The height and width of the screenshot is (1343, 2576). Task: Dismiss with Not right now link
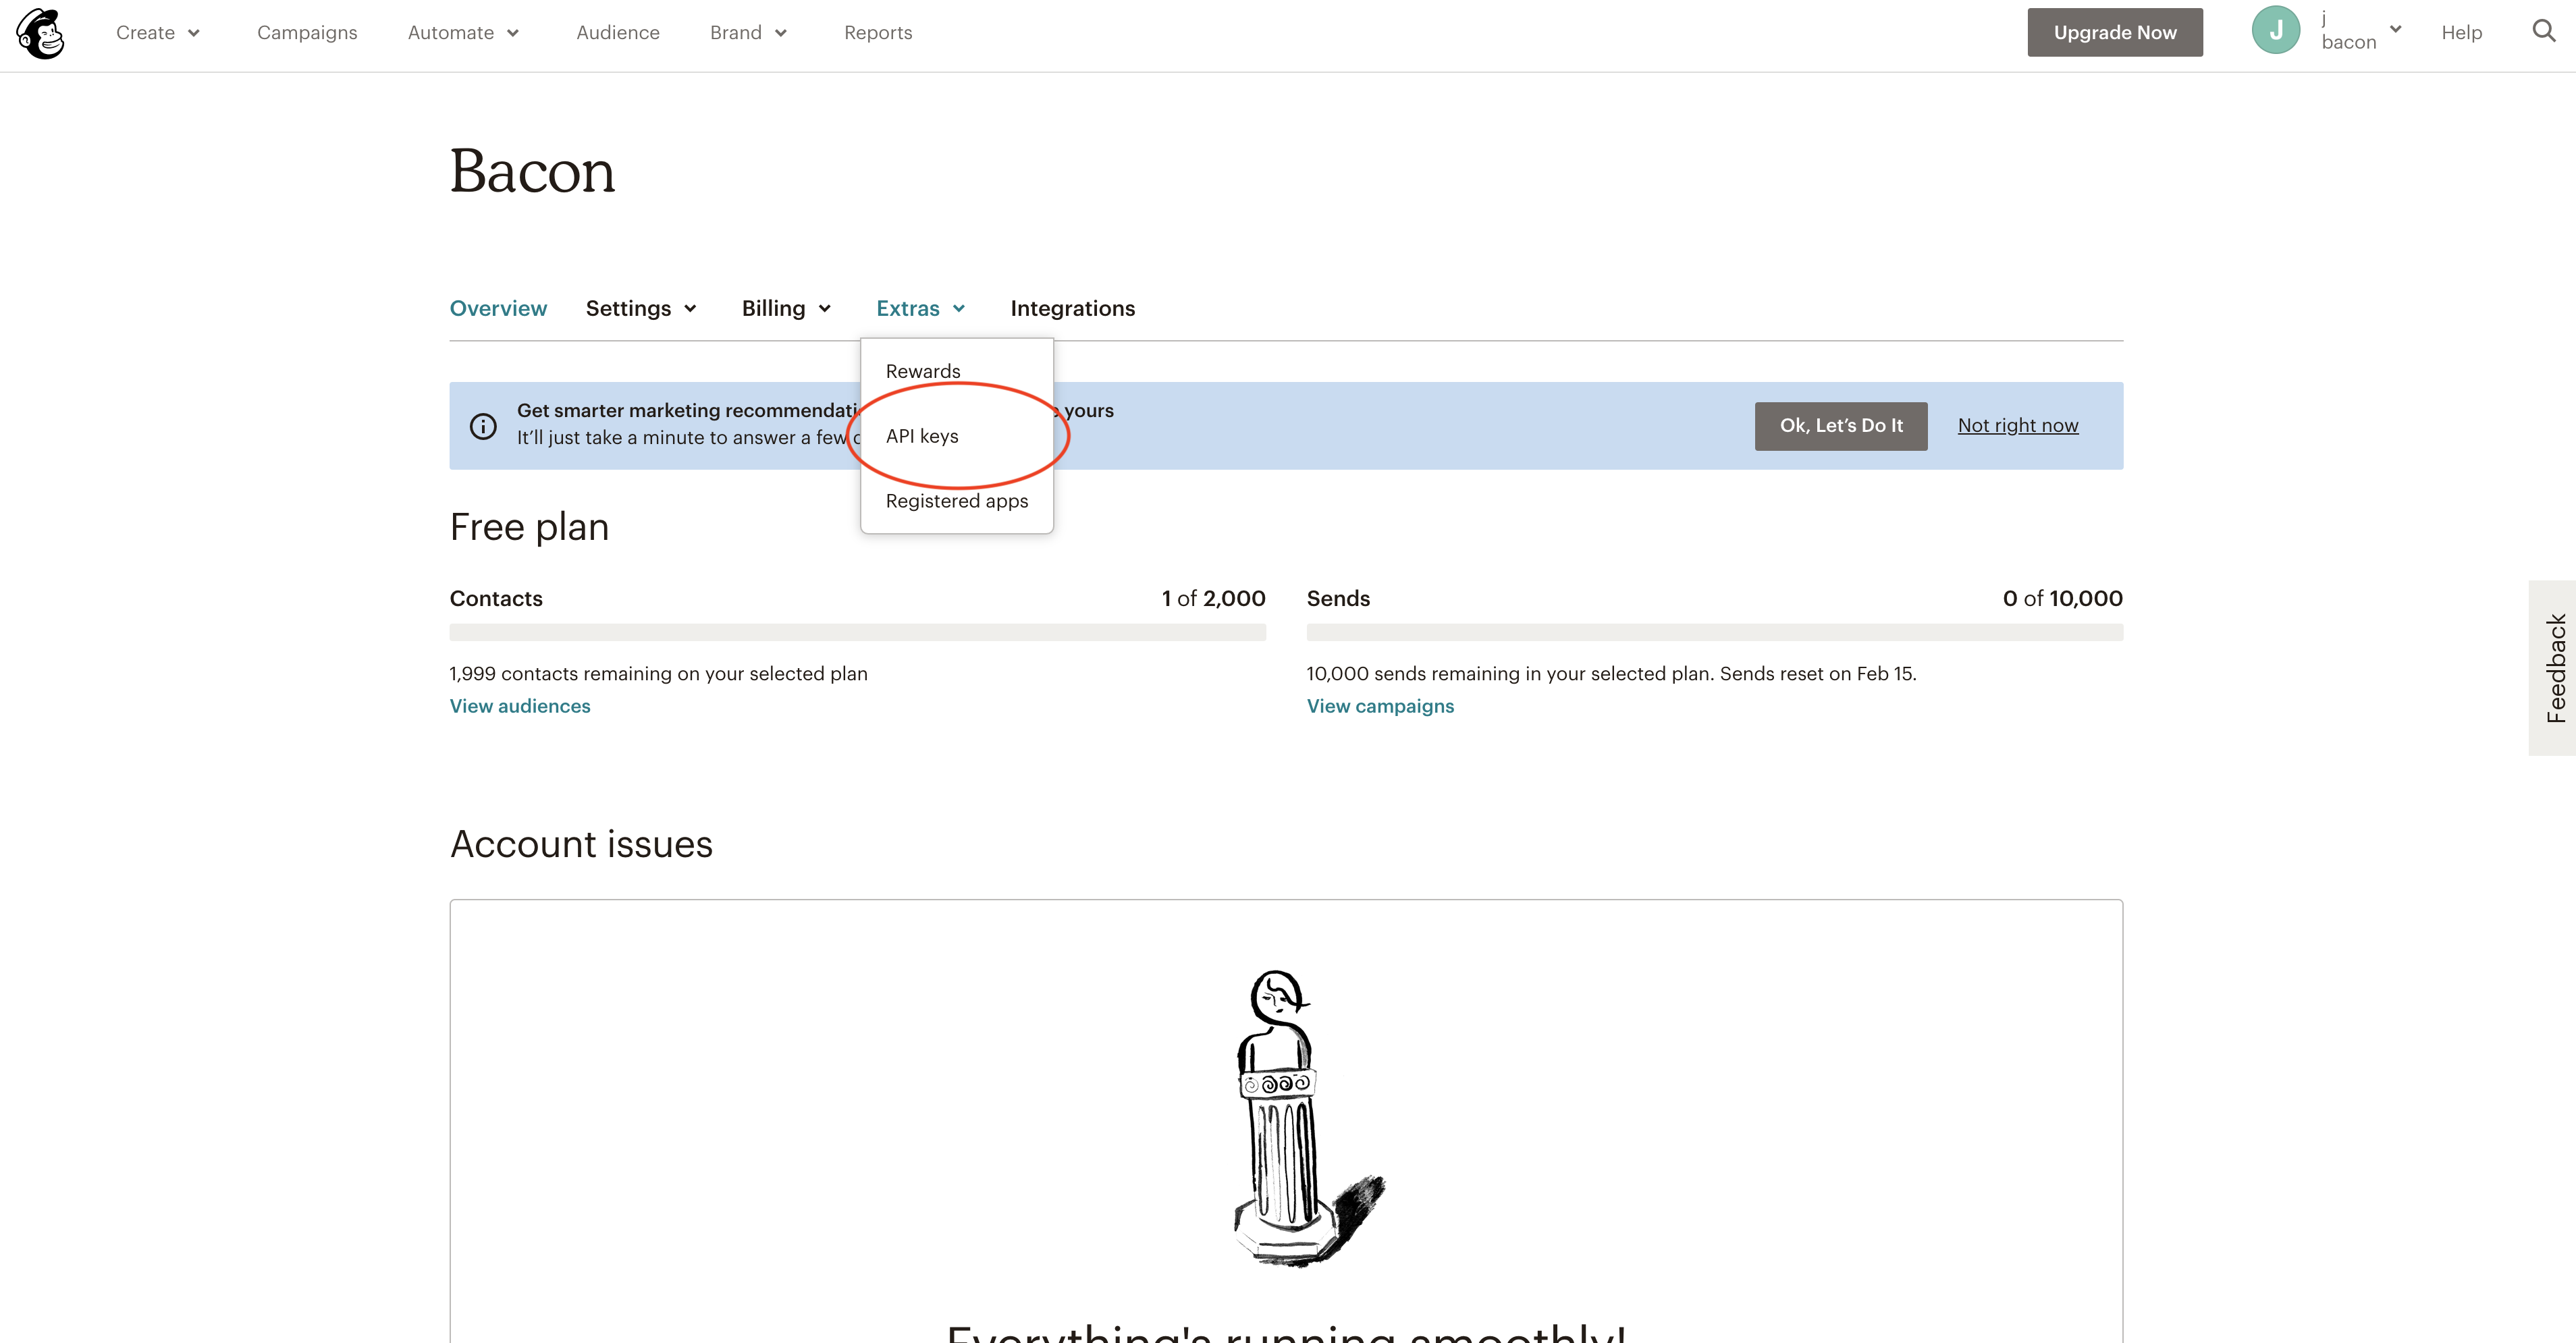click(2018, 426)
